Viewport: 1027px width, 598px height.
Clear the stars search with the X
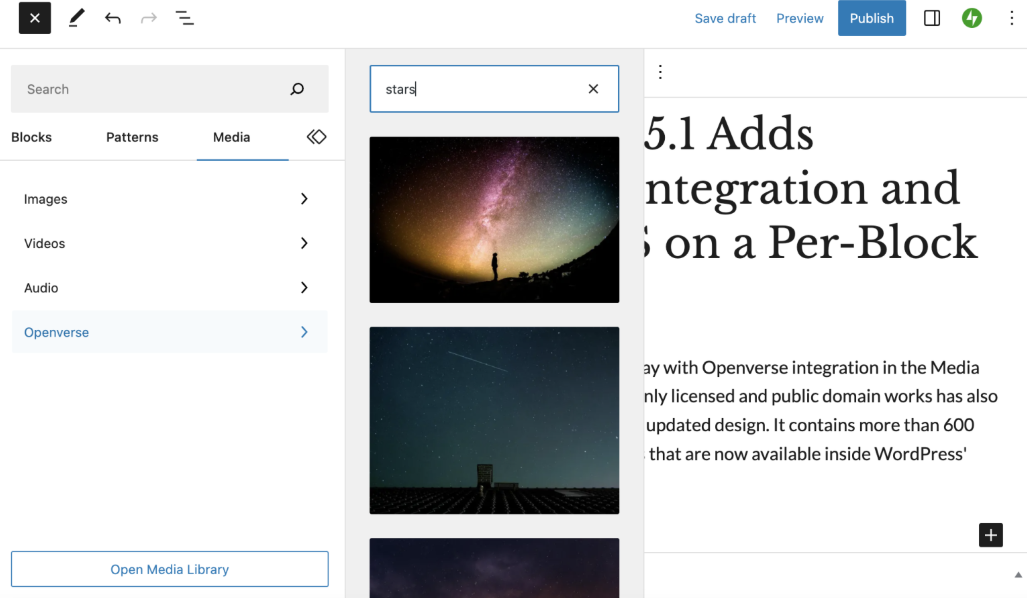tap(593, 88)
